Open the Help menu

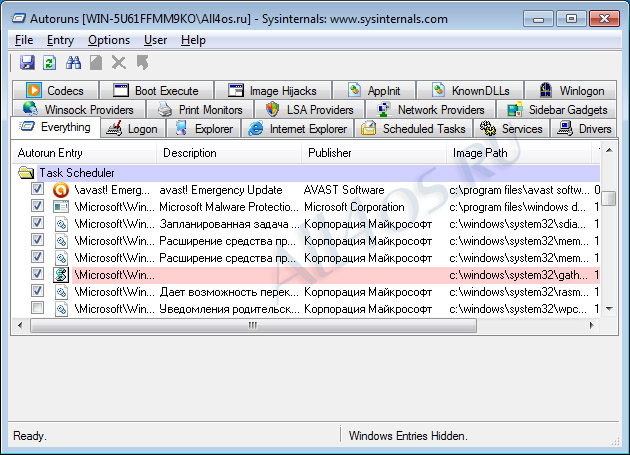click(x=193, y=40)
